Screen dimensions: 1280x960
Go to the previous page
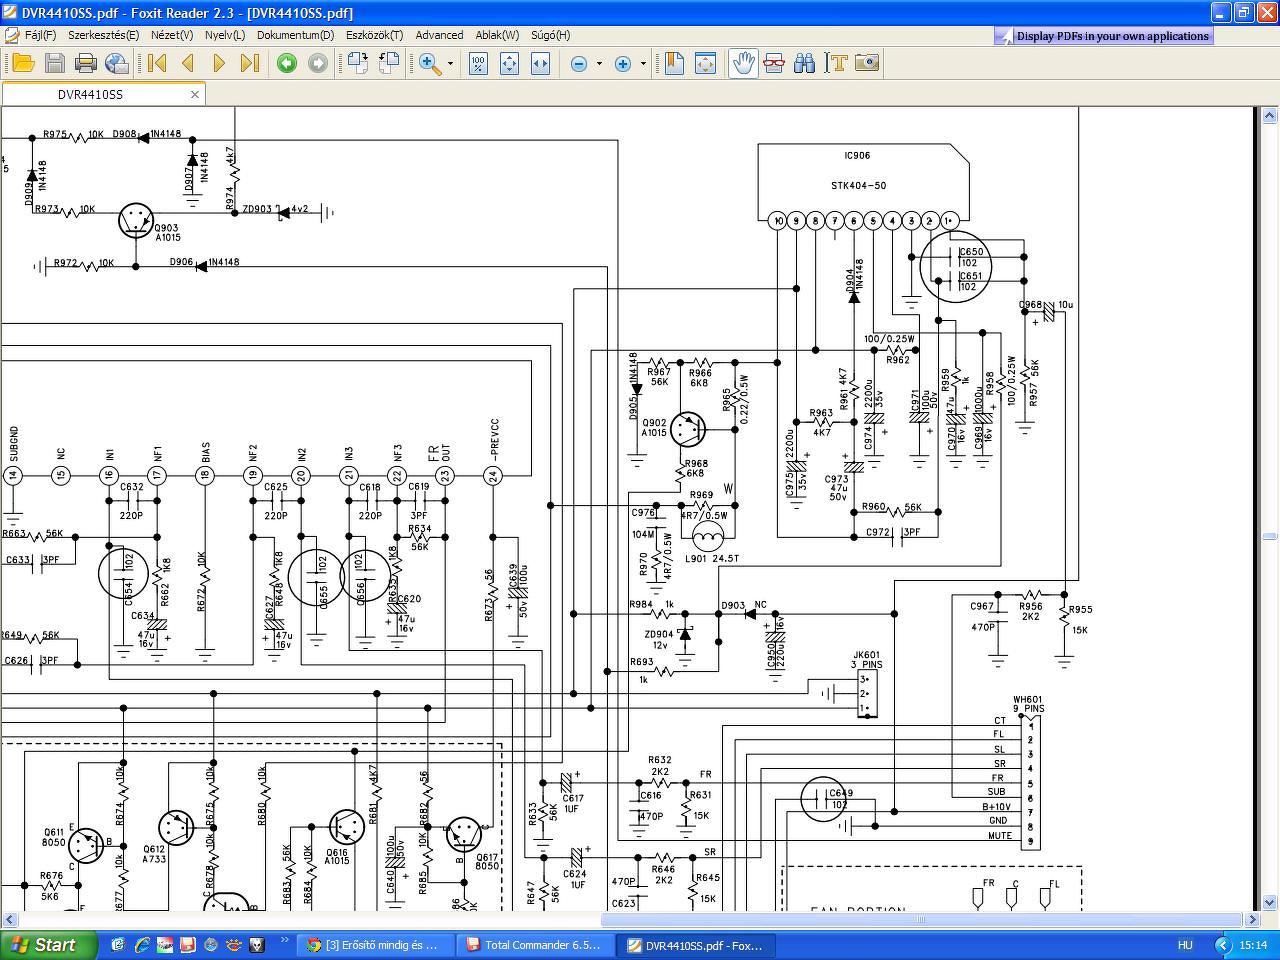[188, 63]
